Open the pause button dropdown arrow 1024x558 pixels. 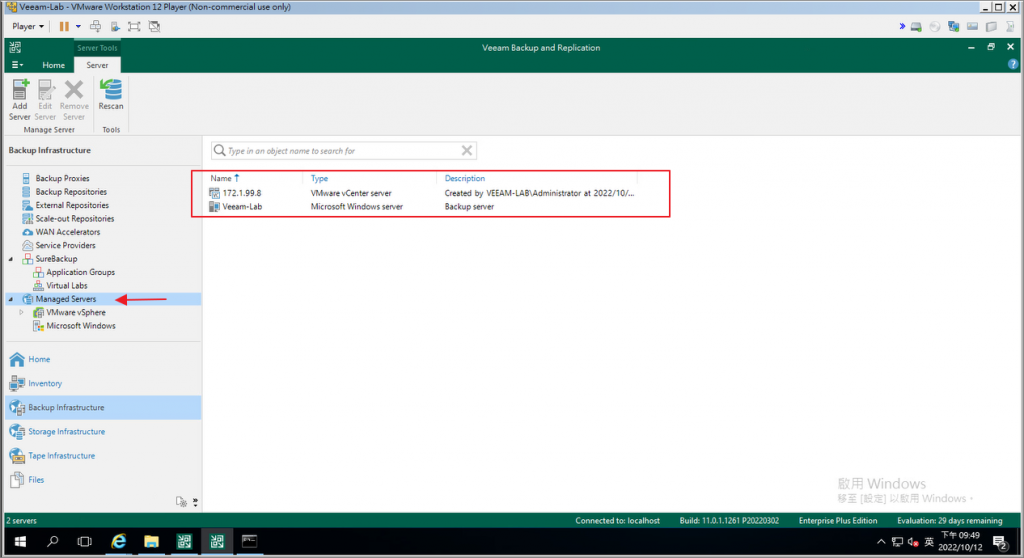(78, 27)
